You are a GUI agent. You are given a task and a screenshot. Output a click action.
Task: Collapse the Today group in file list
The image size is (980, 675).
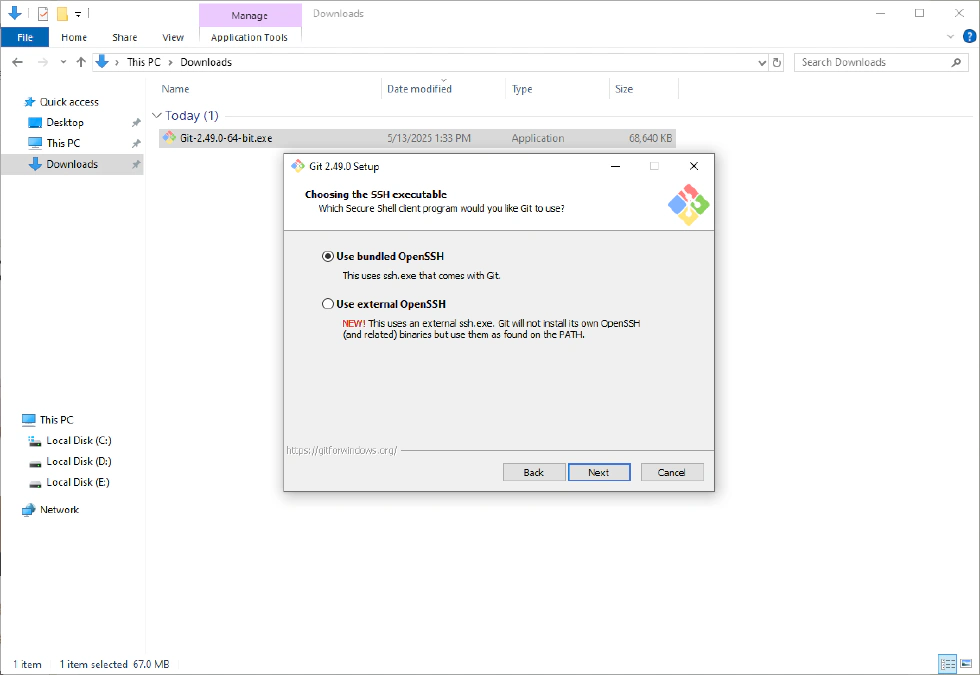pyautogui.click(x=156, y=116)
